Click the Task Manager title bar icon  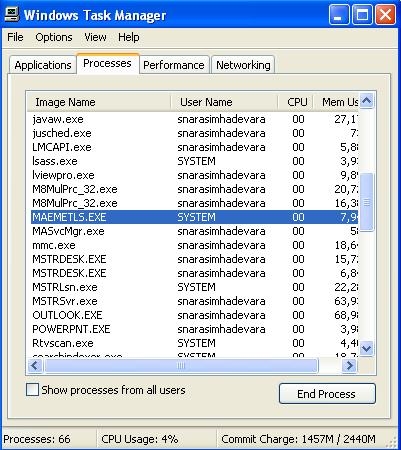[13, 15]
